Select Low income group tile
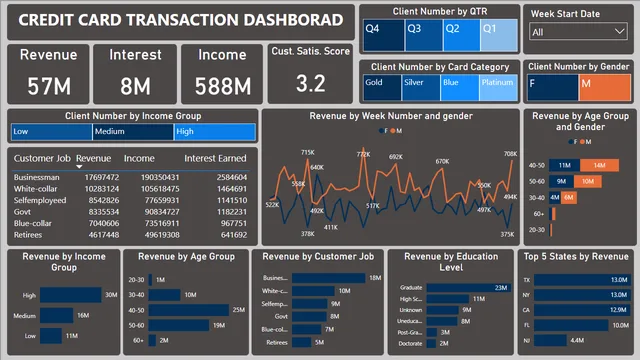This screenshot has width=640, height=360. tap(51, 132)
